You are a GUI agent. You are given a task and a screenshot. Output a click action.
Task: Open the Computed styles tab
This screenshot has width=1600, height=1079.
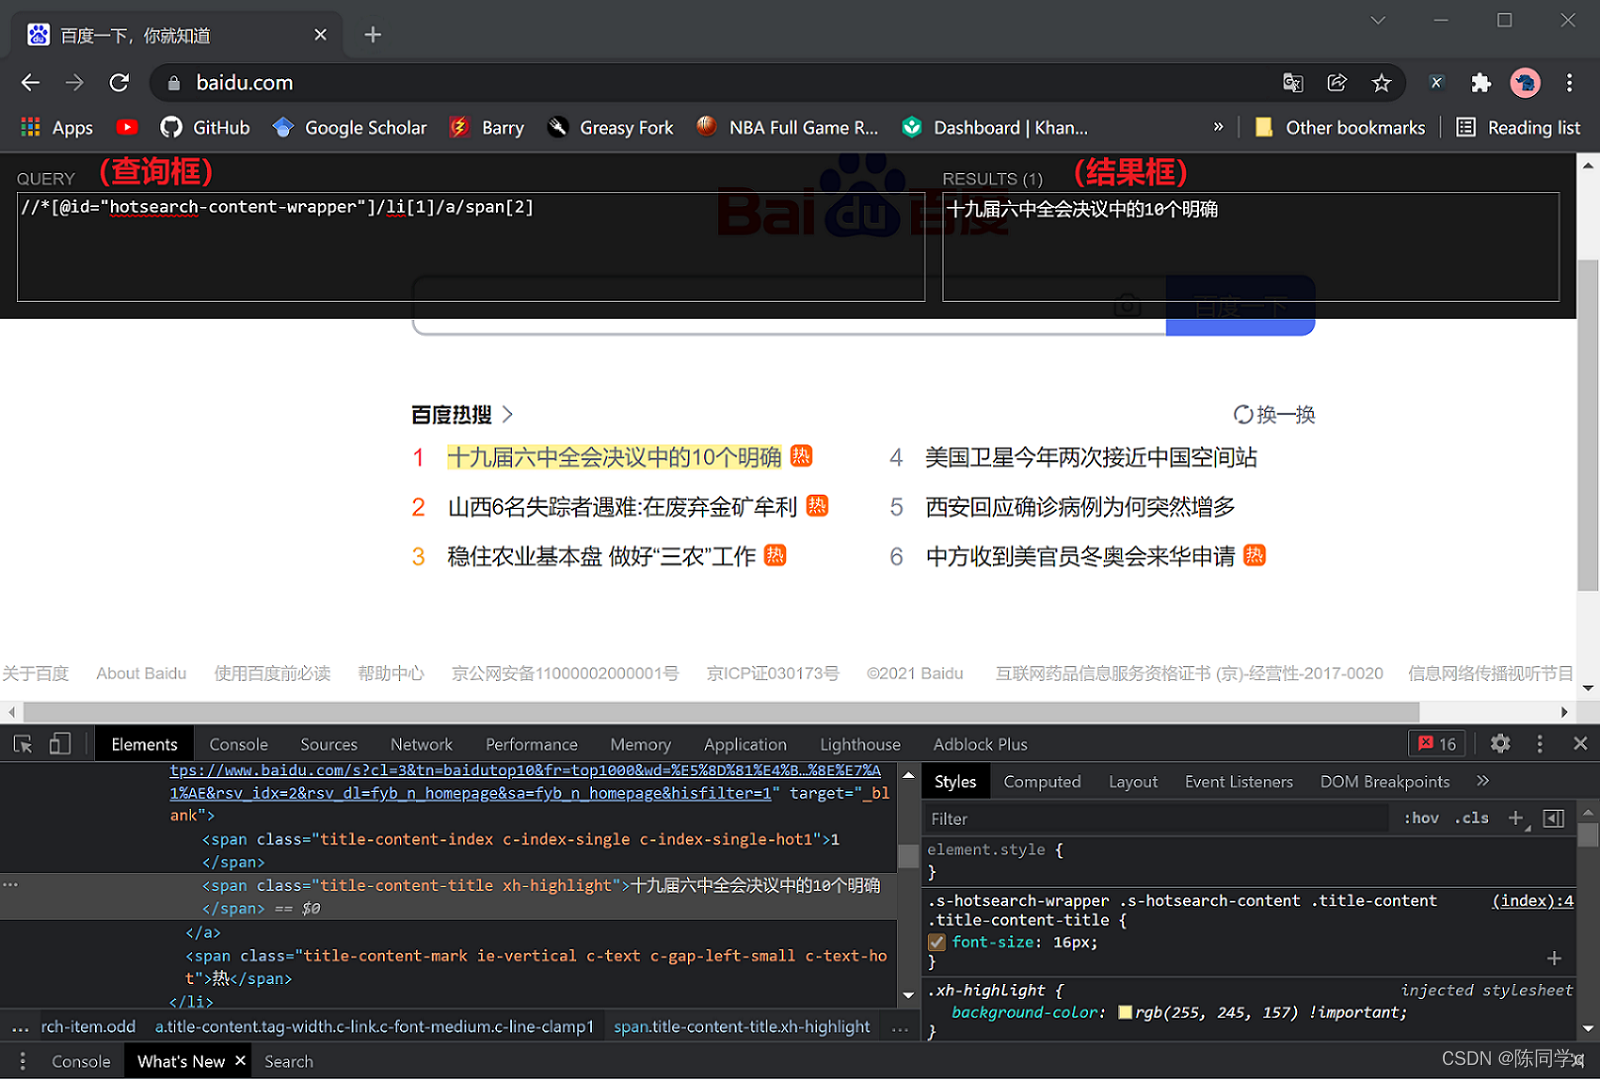(1042, 782)
